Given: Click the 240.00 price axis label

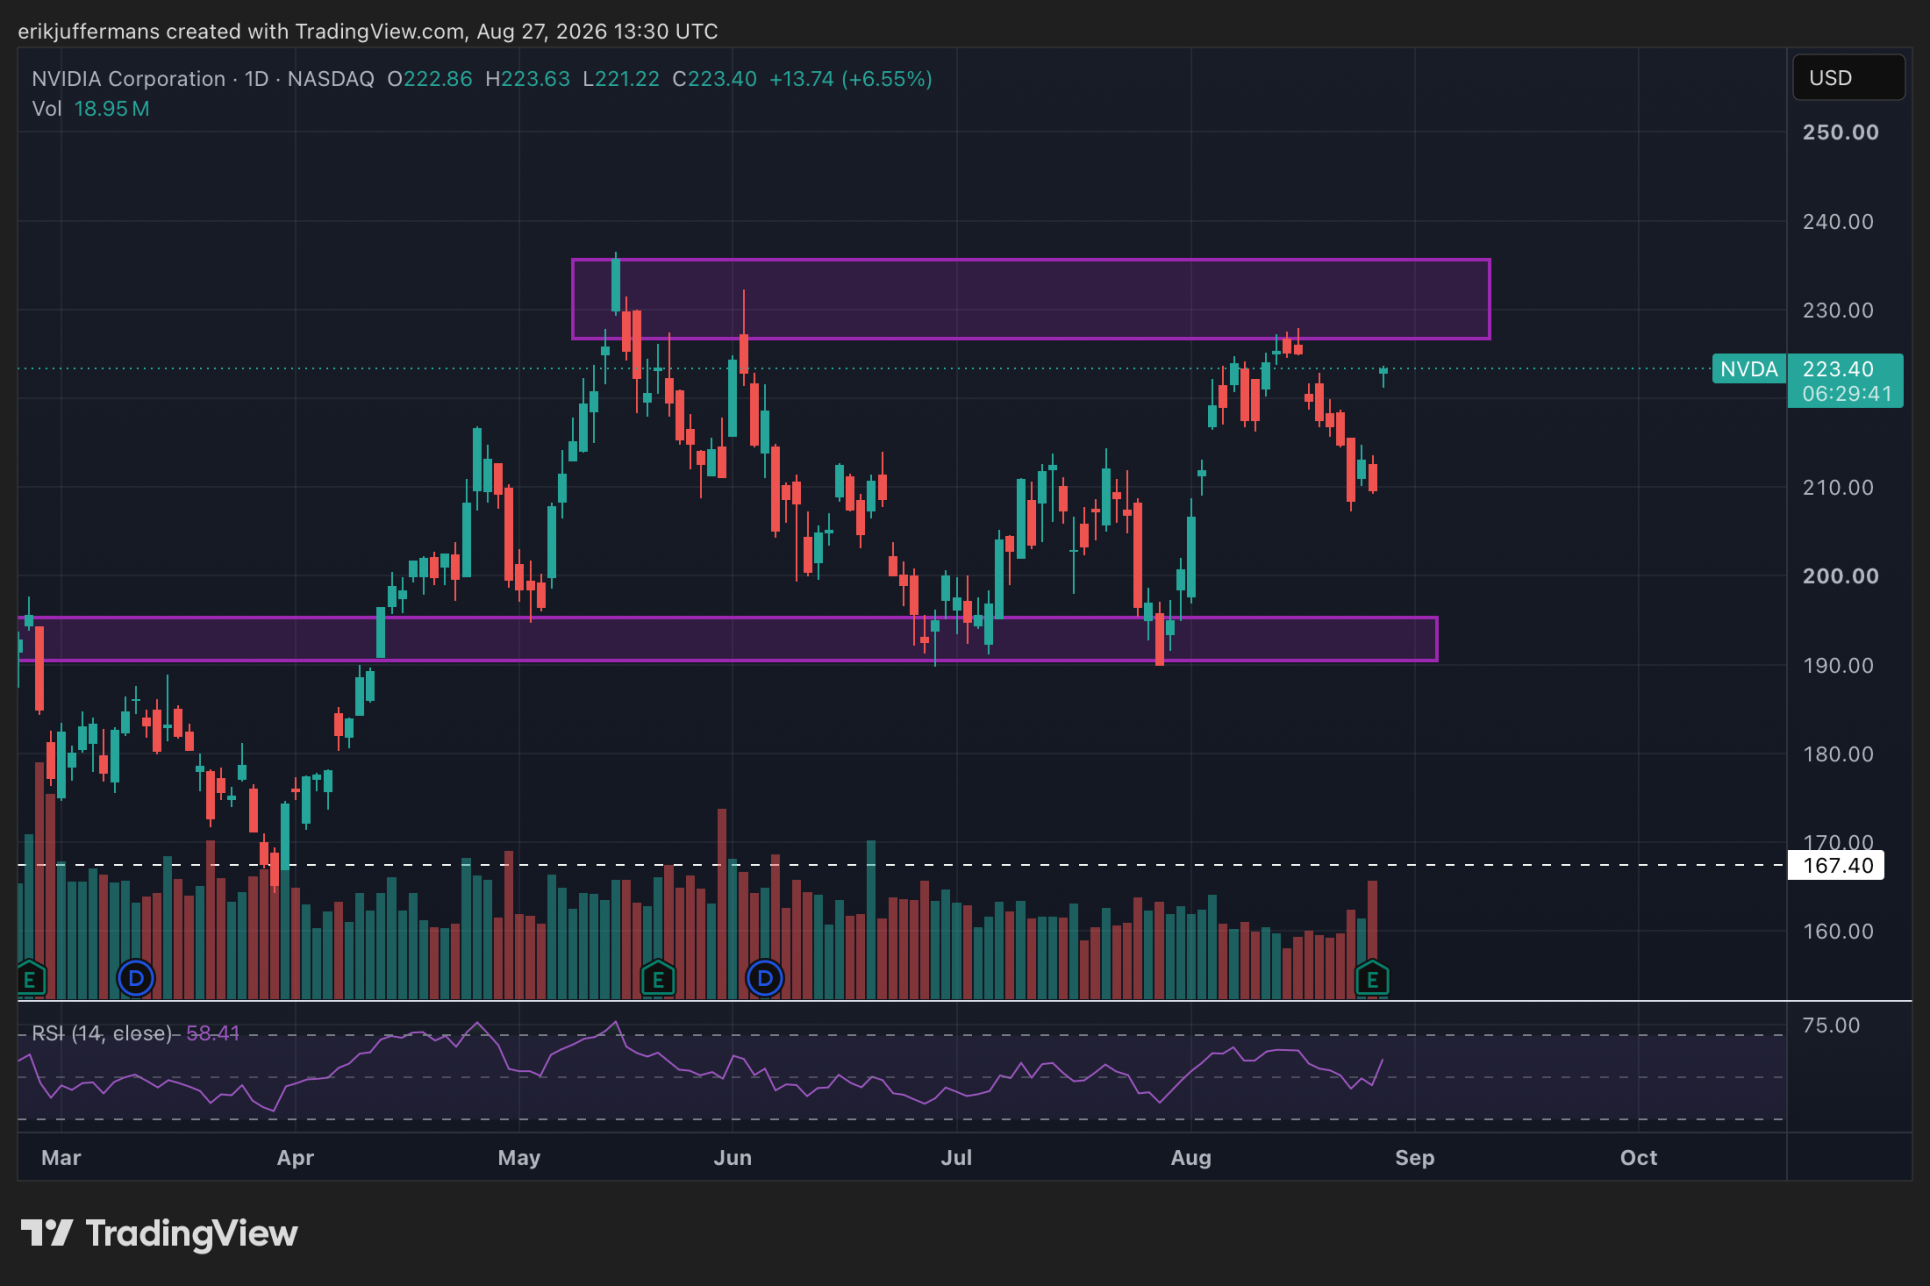Looking at the screenshot, I should (1838, 221).
